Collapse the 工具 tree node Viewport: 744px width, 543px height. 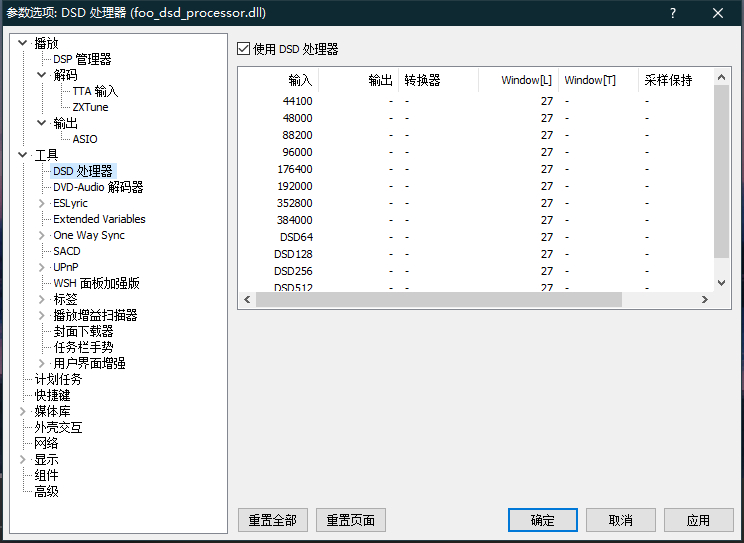pyautogui.click(x=22, y=154)
